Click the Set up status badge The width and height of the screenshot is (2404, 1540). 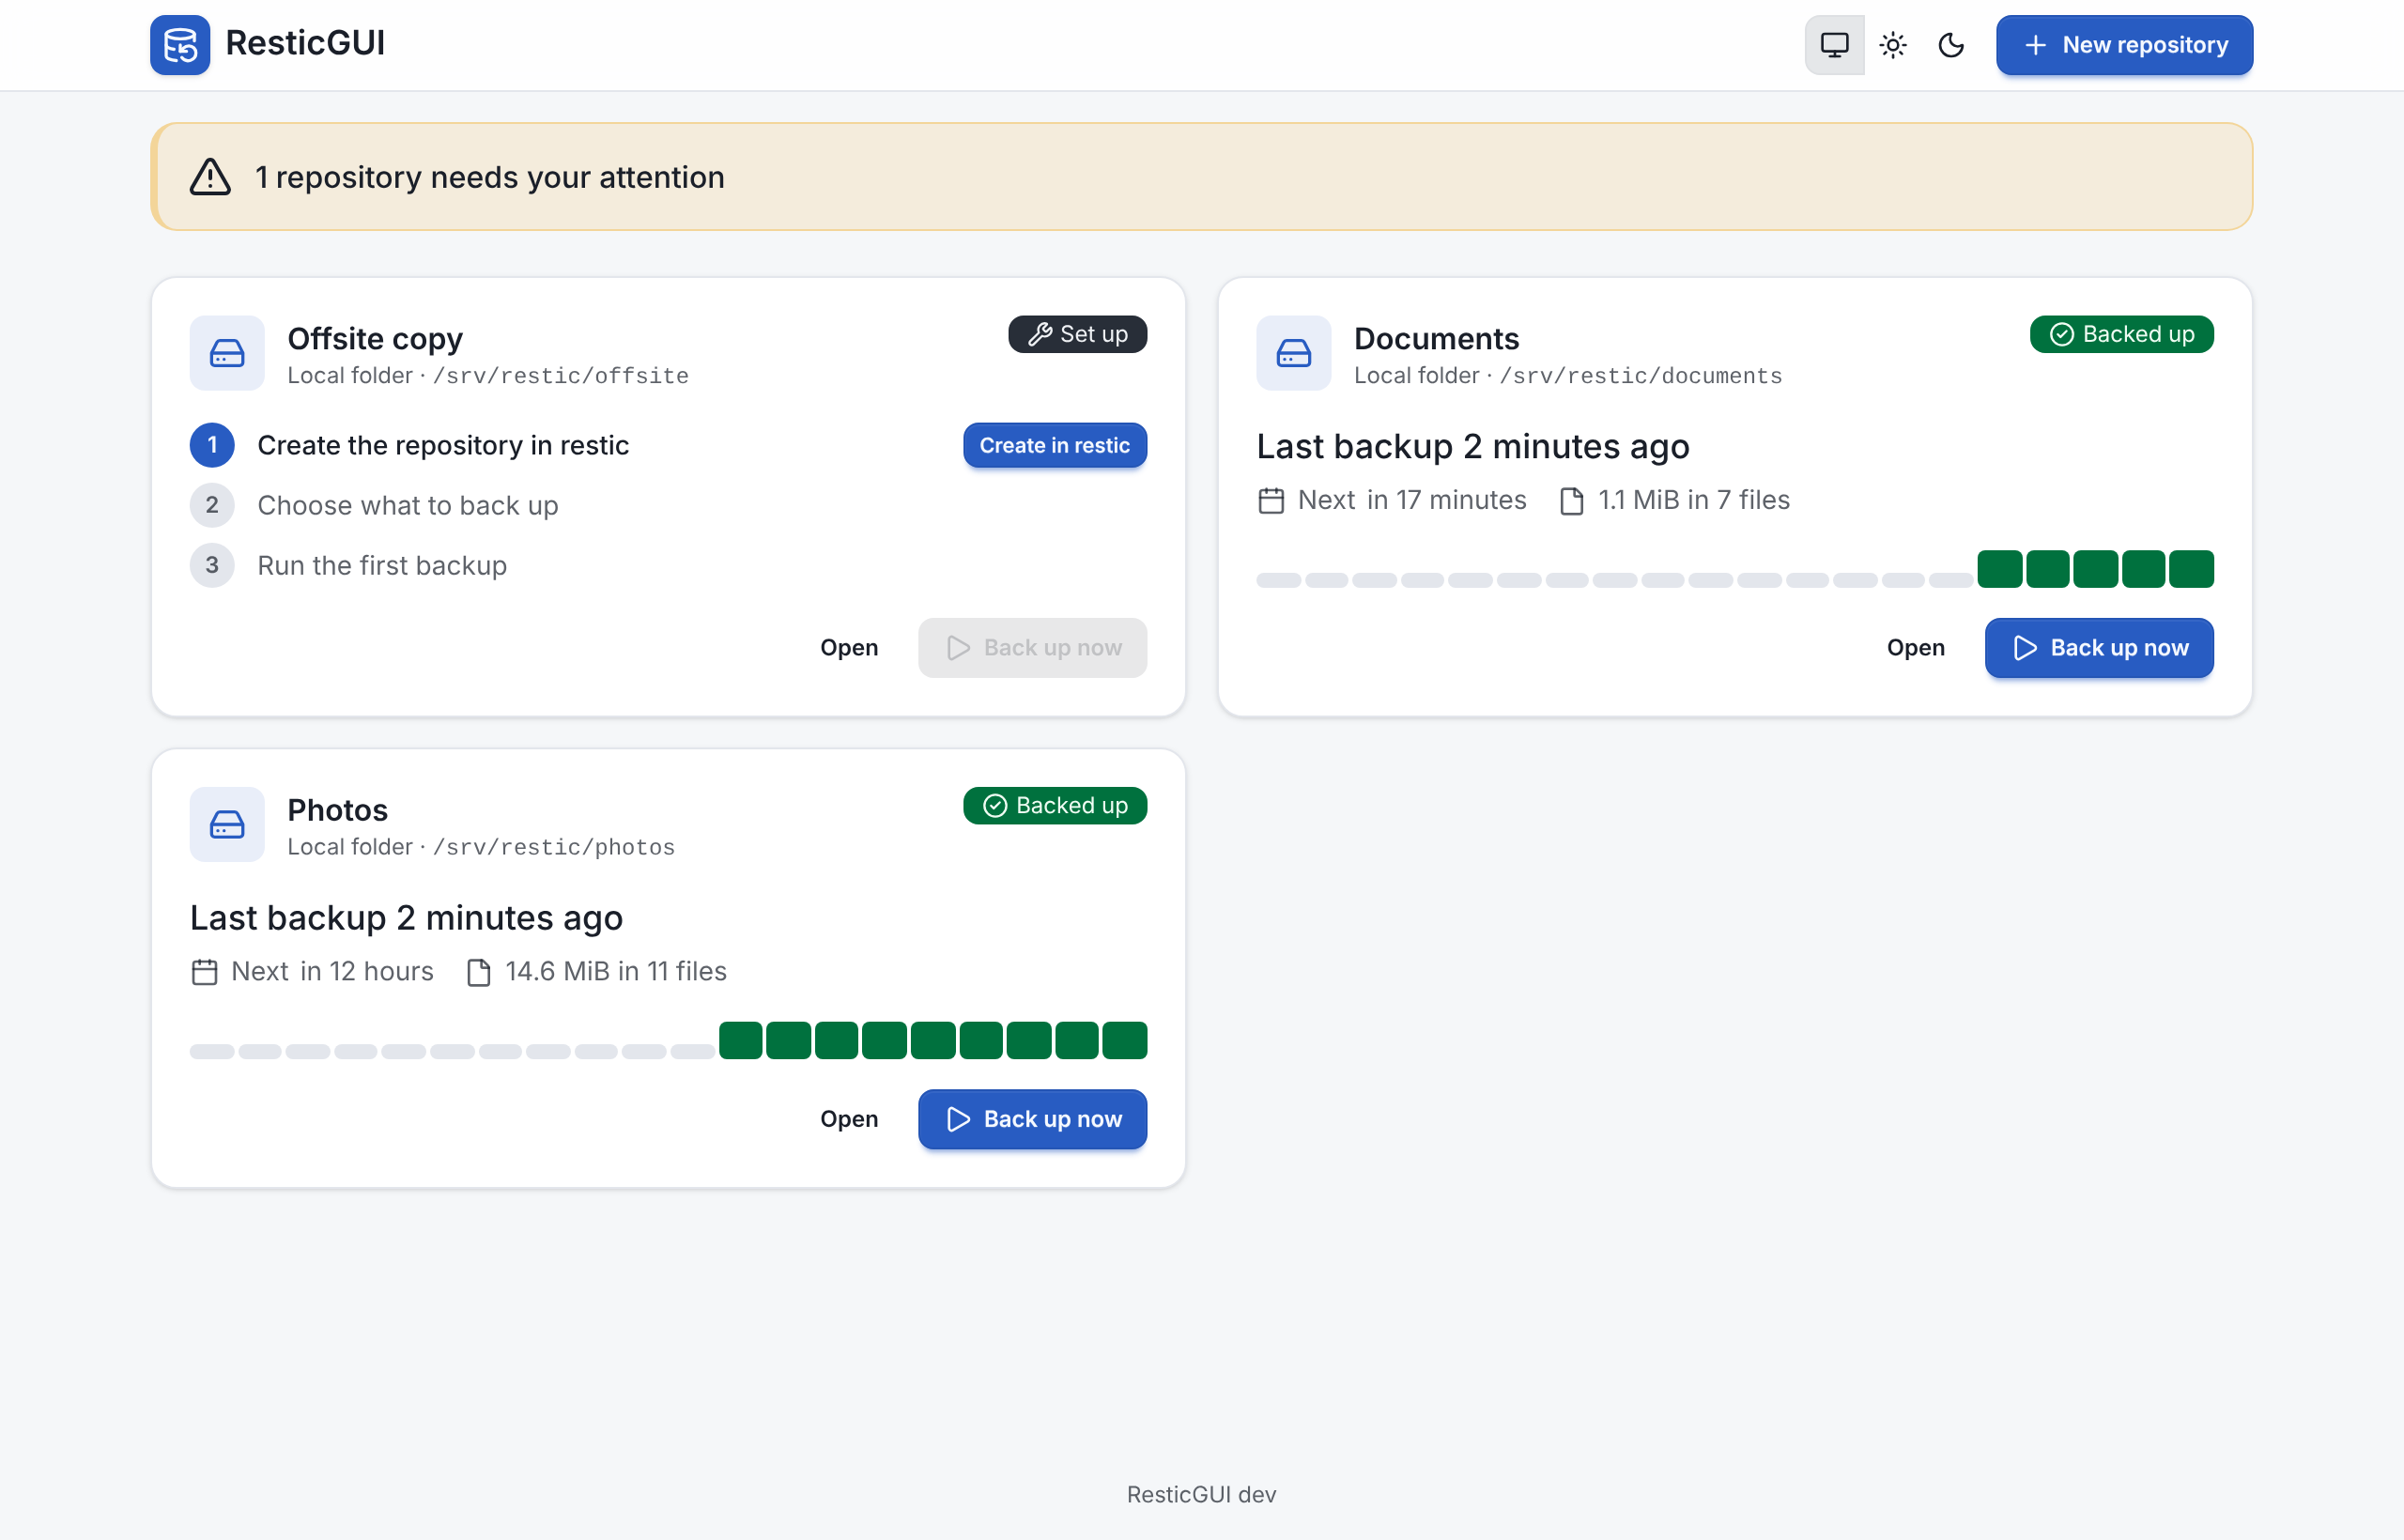coord(1077,334)
